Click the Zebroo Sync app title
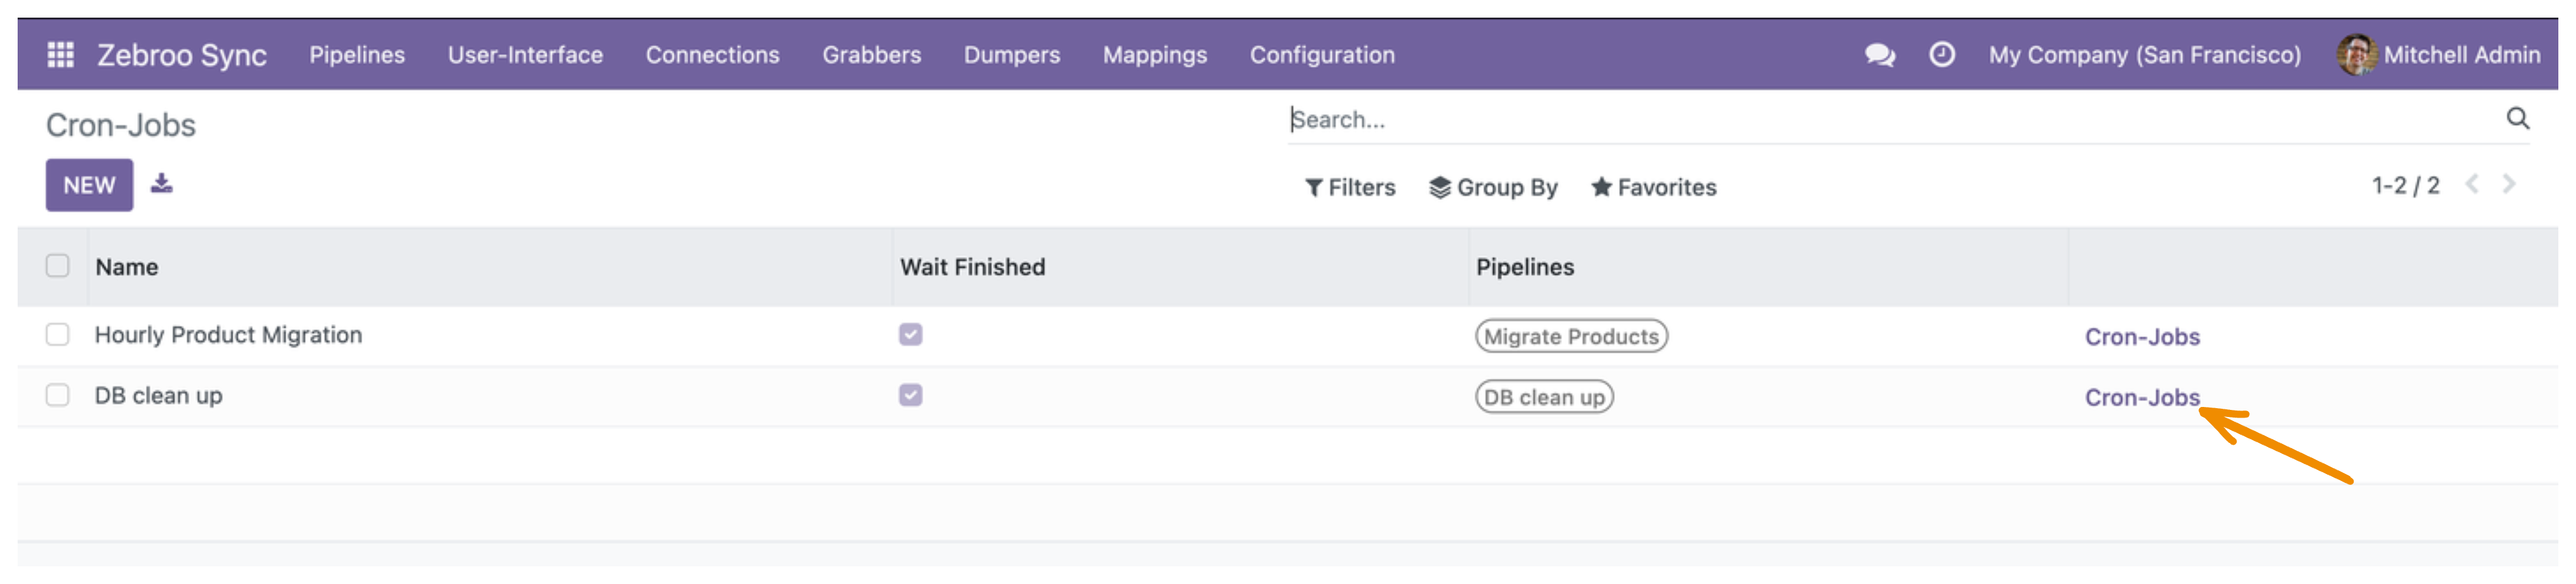2576x584 pixels. 182,55
